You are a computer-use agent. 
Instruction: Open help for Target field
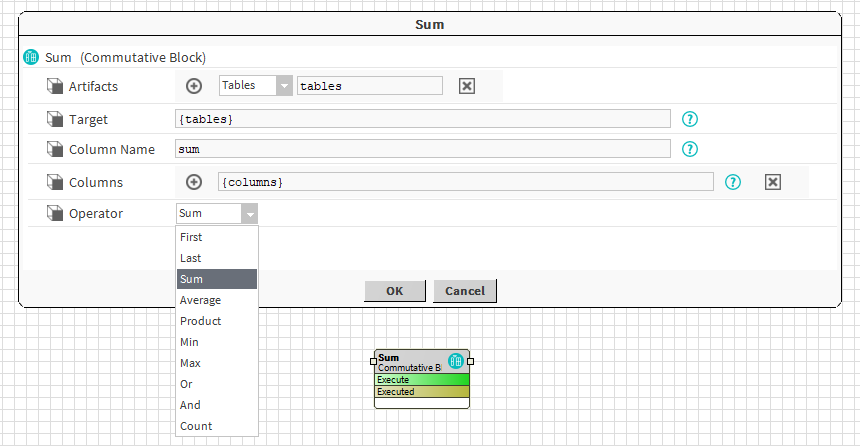tap(689, 119)
